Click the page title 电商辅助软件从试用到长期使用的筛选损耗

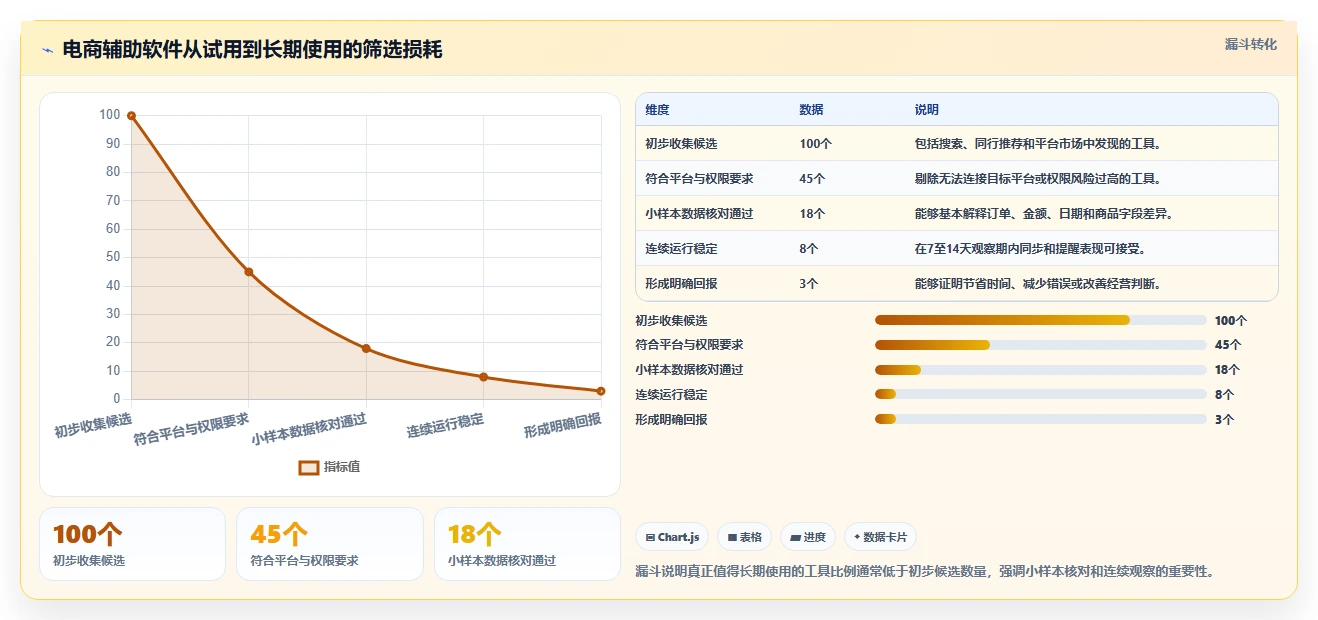(x=252, y=50)
